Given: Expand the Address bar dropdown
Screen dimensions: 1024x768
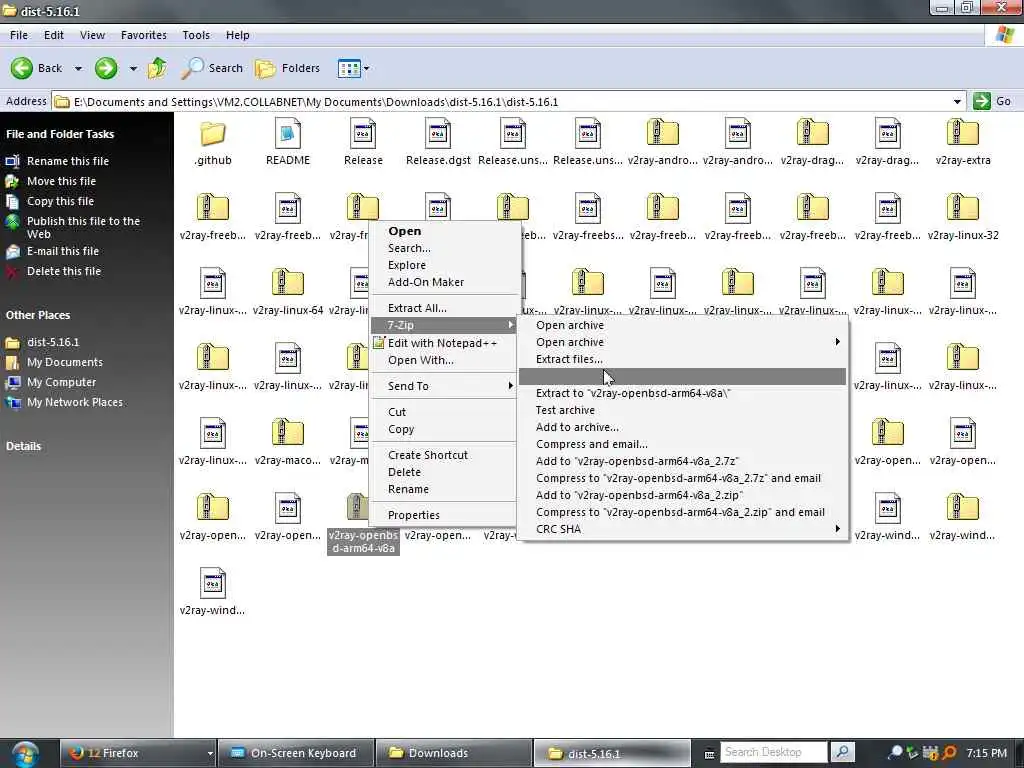Looking at the screenshot, I should click(957, 102).
